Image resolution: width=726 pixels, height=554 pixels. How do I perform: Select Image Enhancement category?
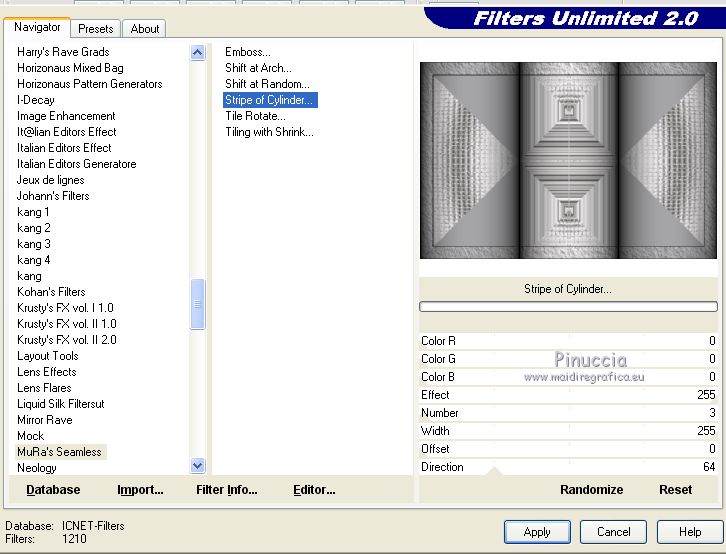[66, 116]
